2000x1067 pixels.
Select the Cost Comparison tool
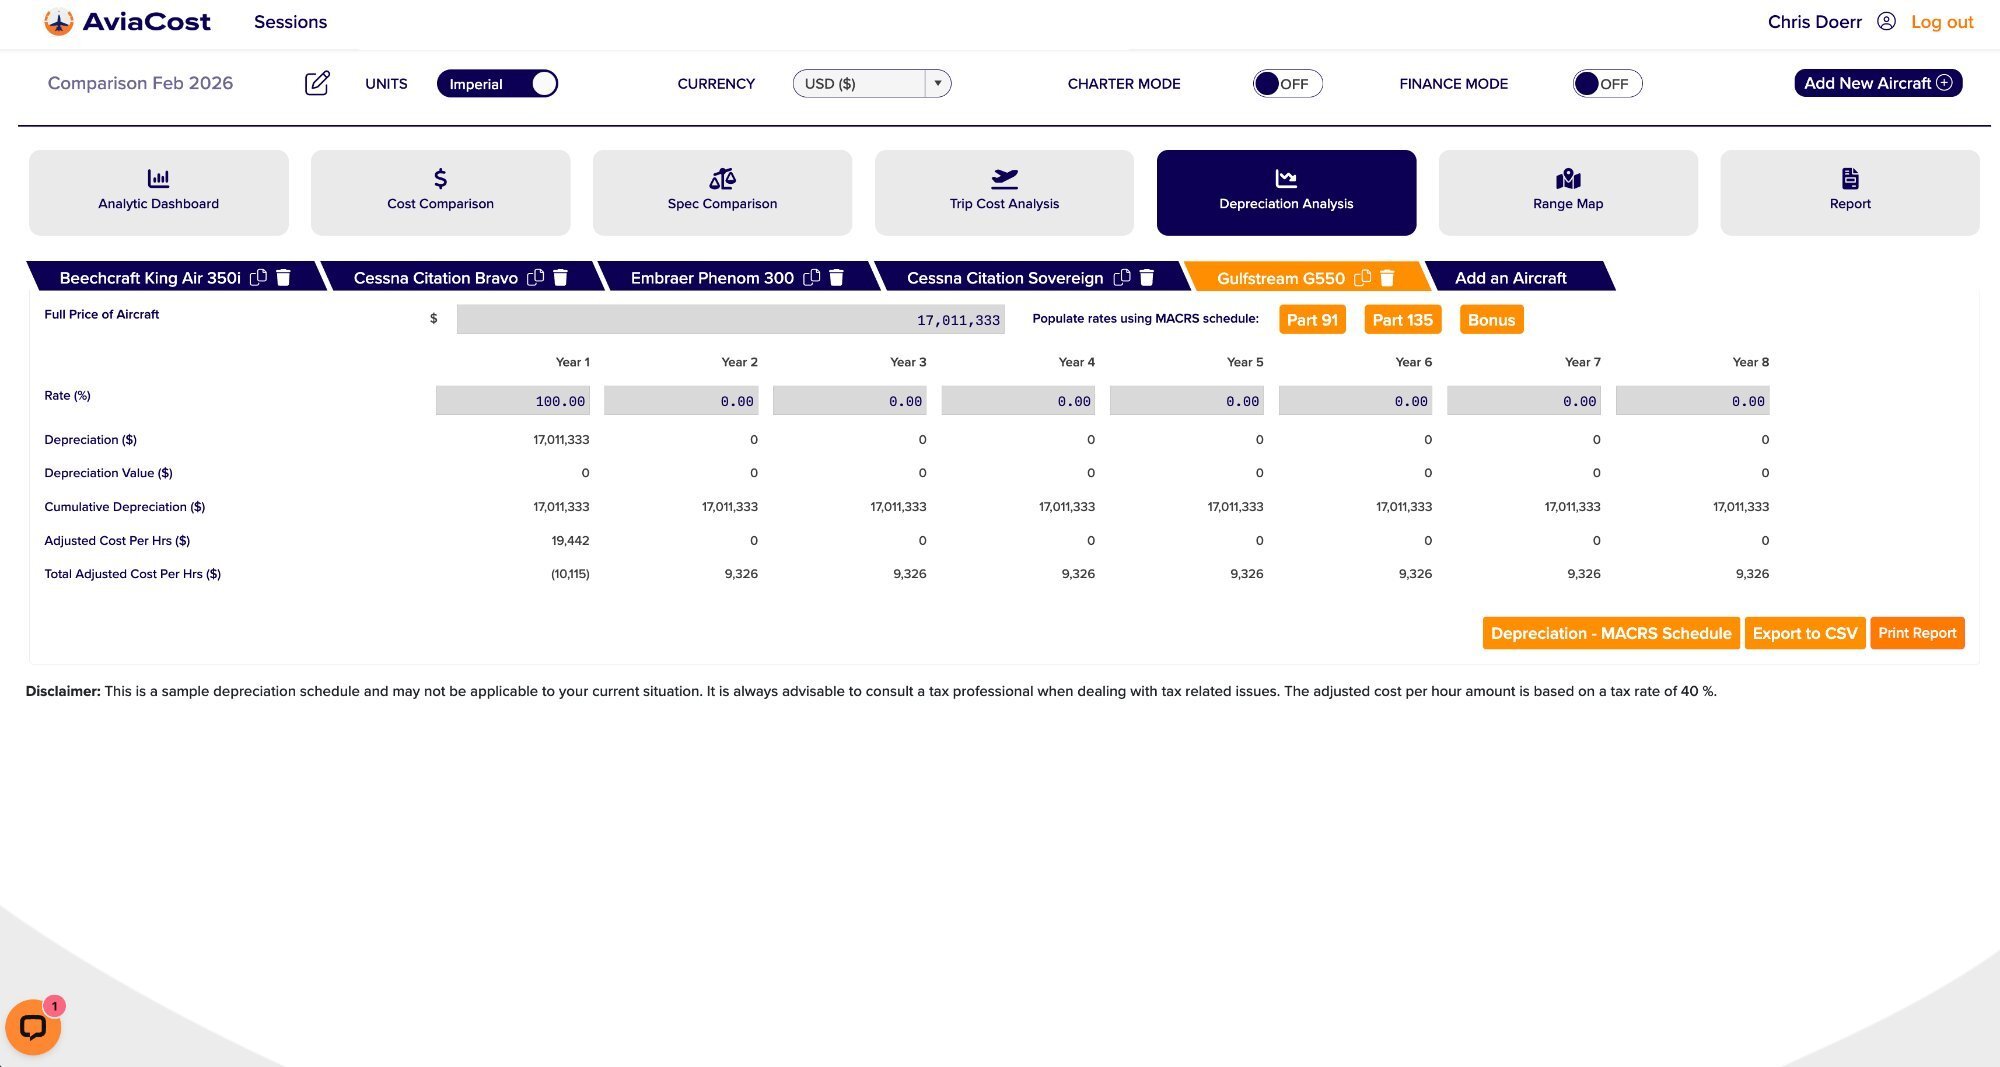(x=440, y=192)
